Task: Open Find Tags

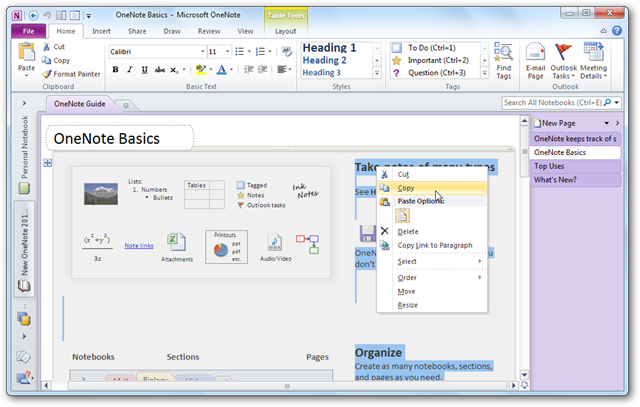Action: (503, 61)
